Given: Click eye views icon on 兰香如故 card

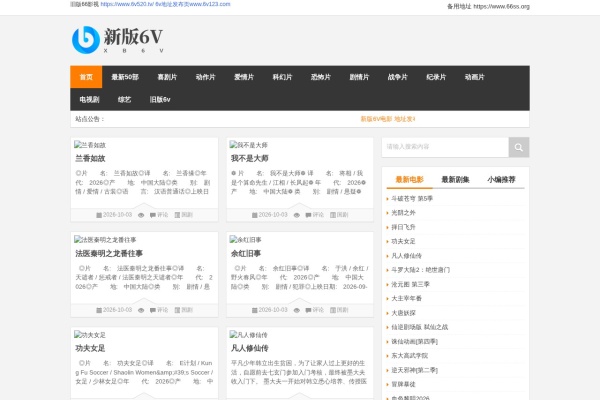Looking at the screenshot, I should 141,215.
